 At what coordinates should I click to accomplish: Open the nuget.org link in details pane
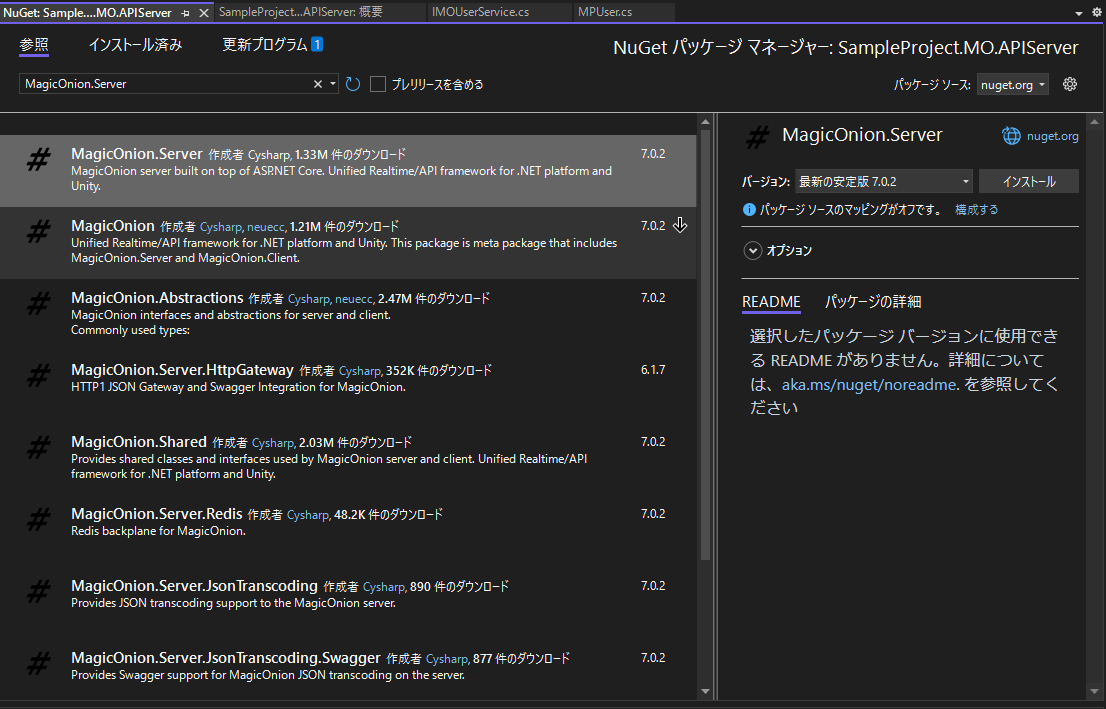[x=1052, y=136]
